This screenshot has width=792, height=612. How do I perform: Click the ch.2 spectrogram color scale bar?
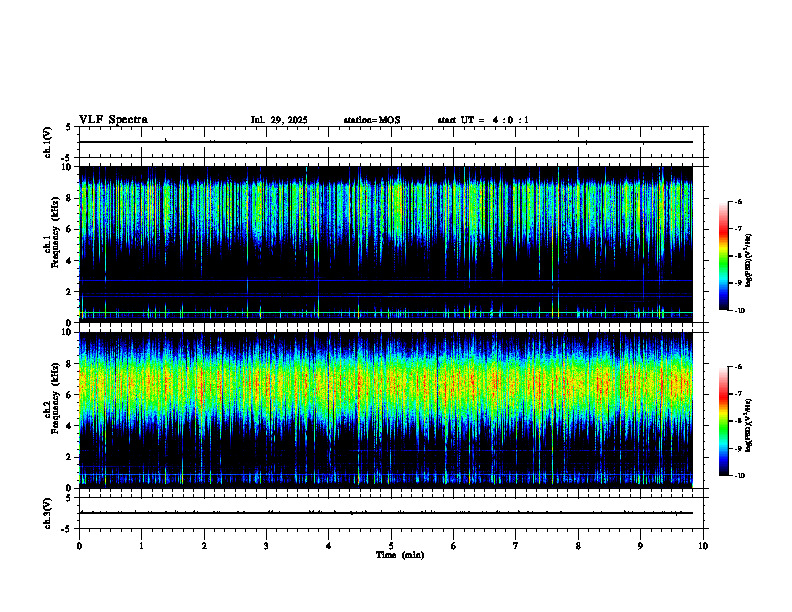tap(723, 421)
